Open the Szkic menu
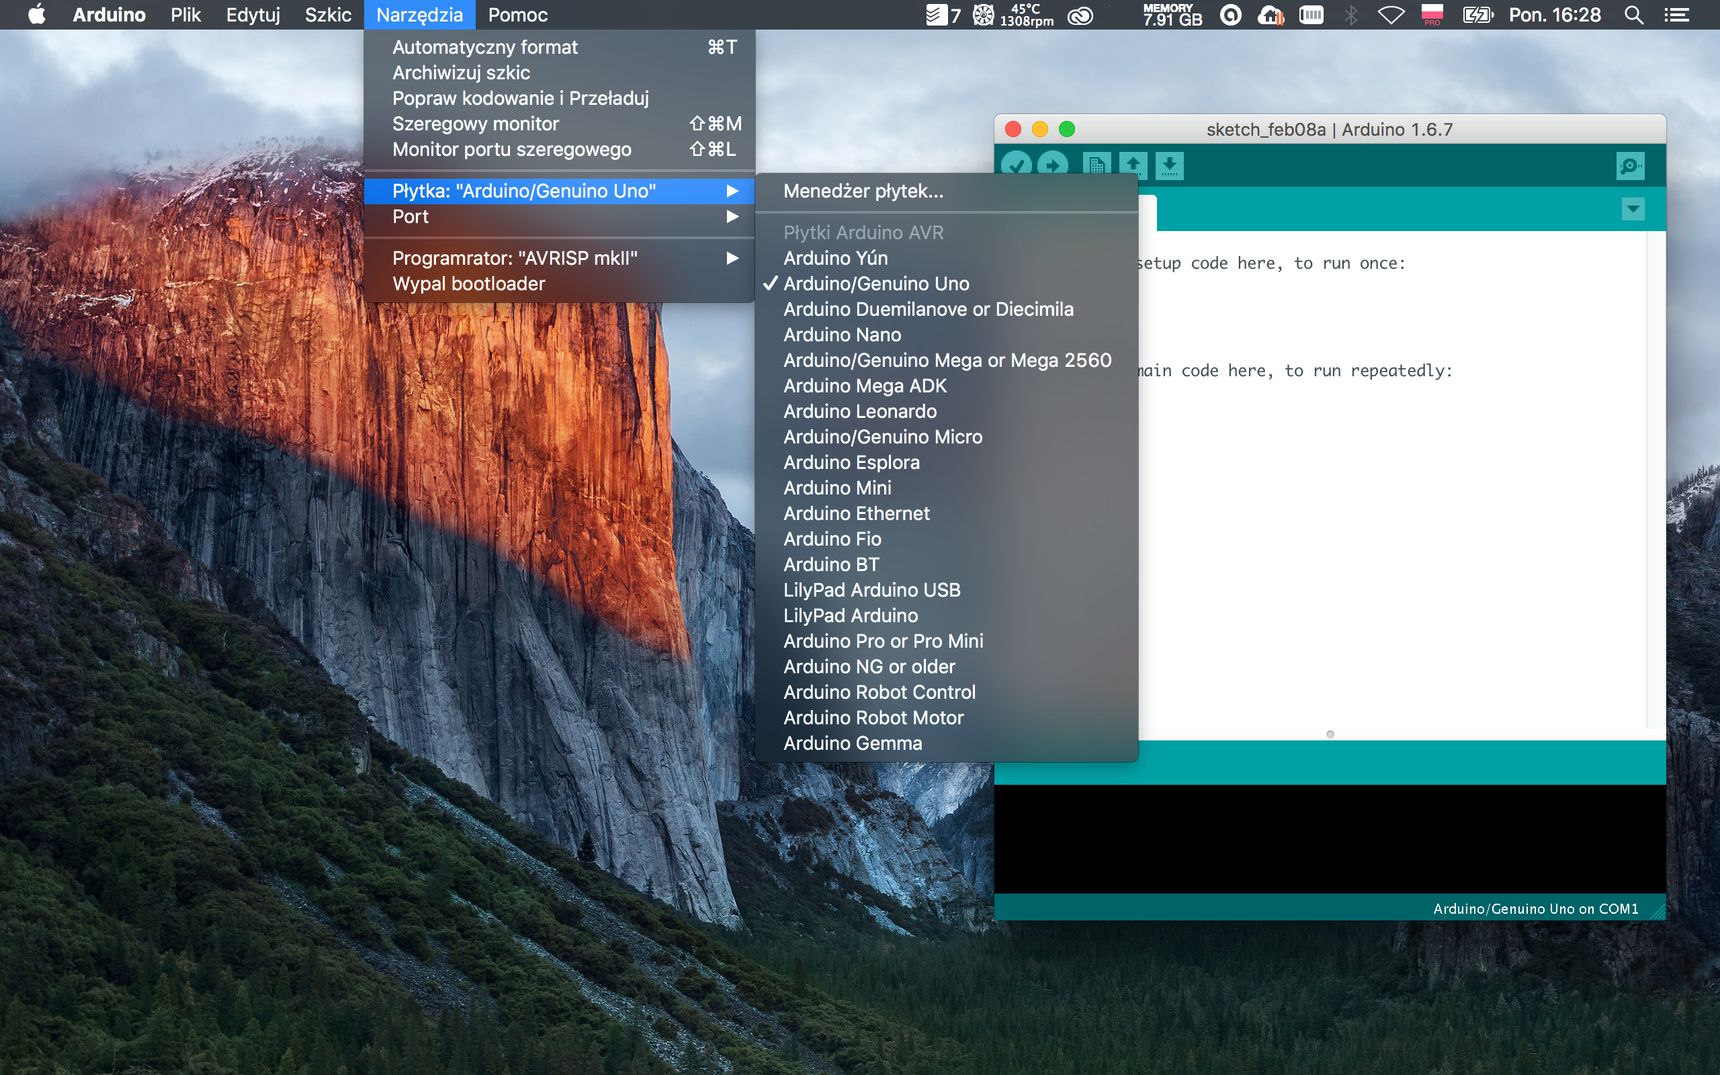Image resolution: width=1720 pixels, height=1075 pixels. coord(328,15)
